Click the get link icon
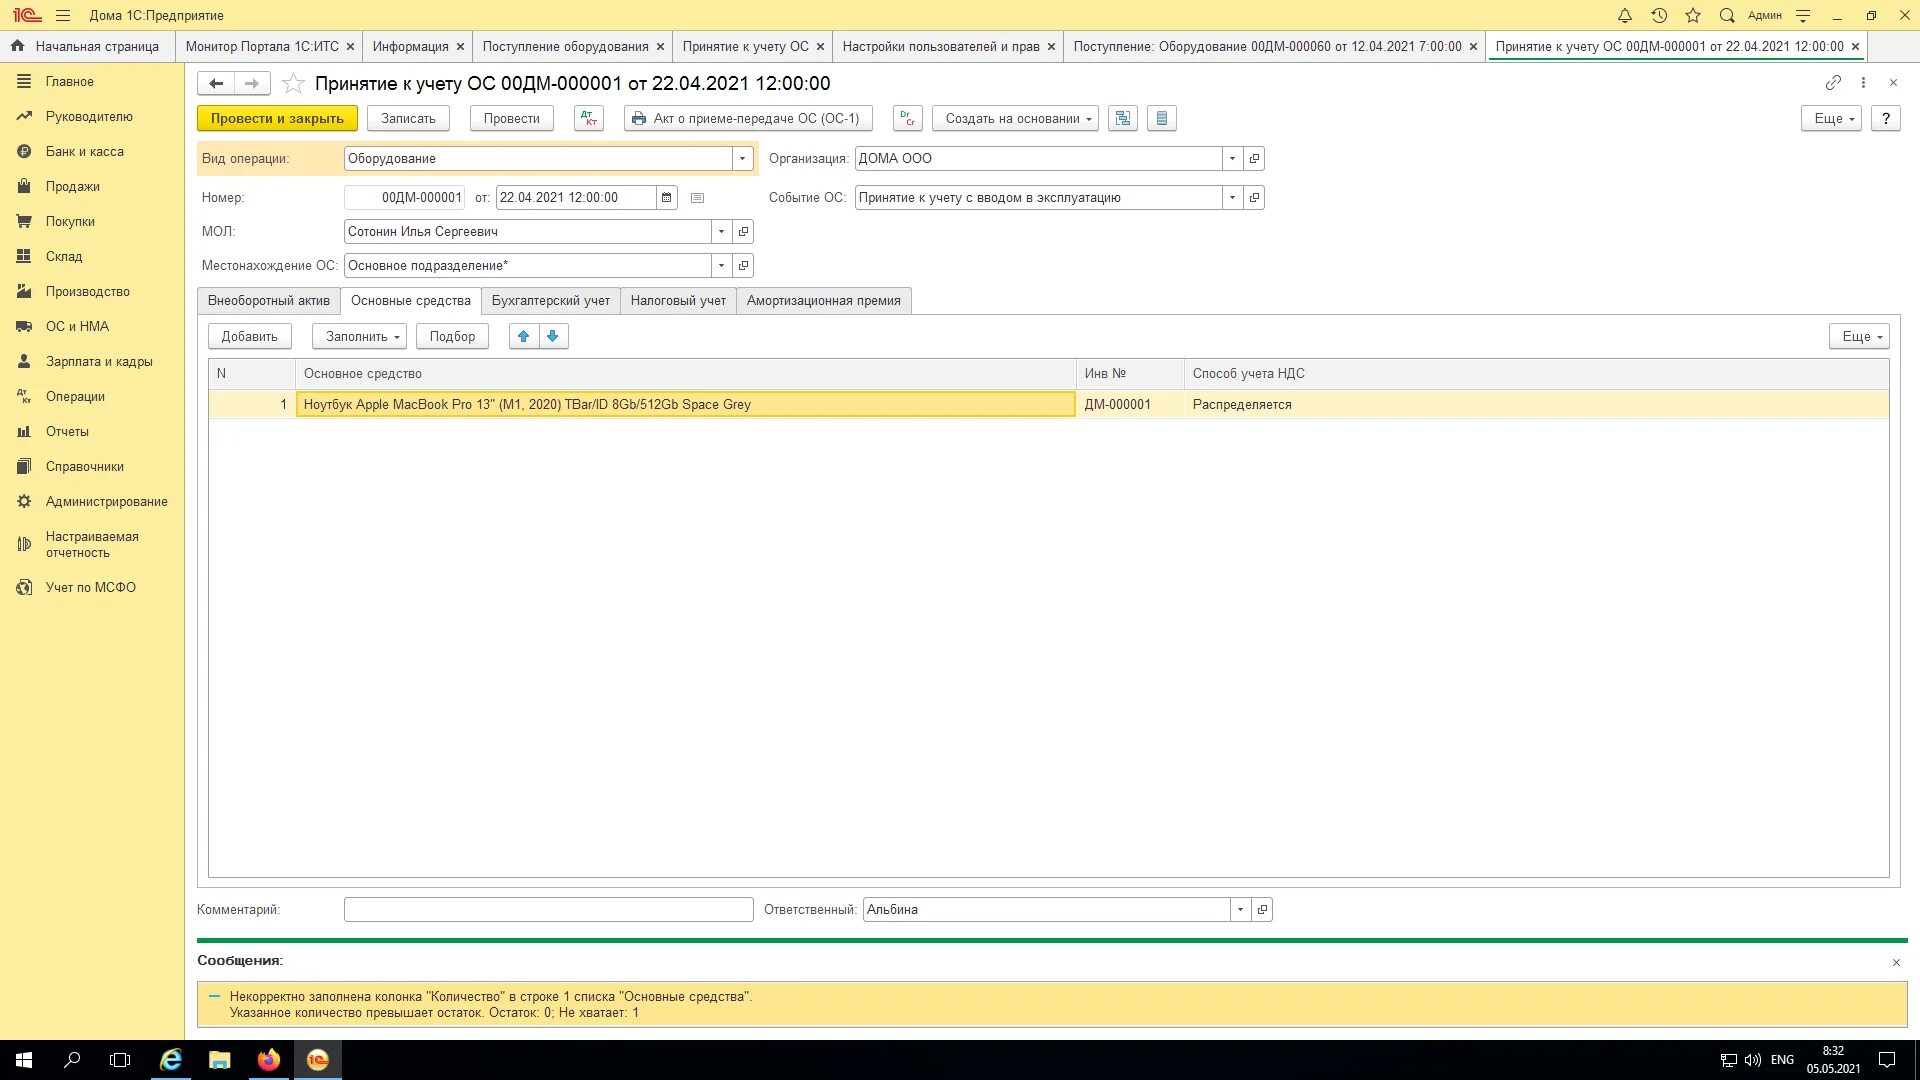Screen dimensions: 1920x1080 click(1832, 83)
